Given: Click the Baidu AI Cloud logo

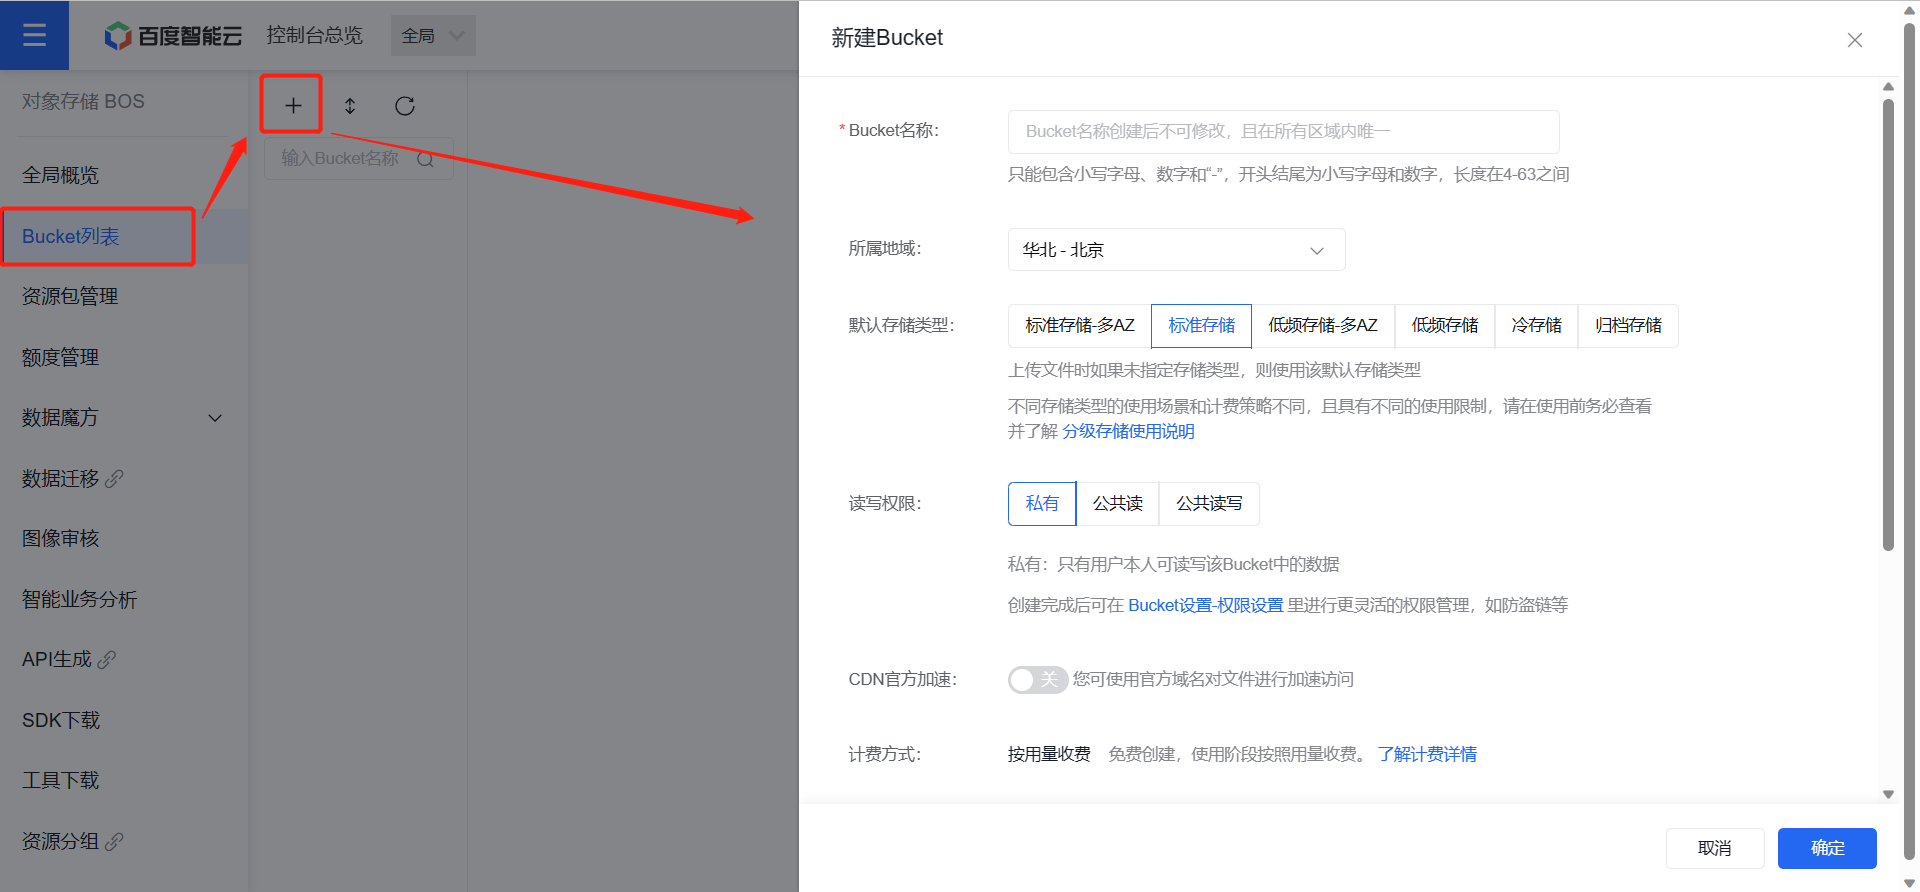Looking at the screenshot, I should pyautogui.click(x=173, y=36).
